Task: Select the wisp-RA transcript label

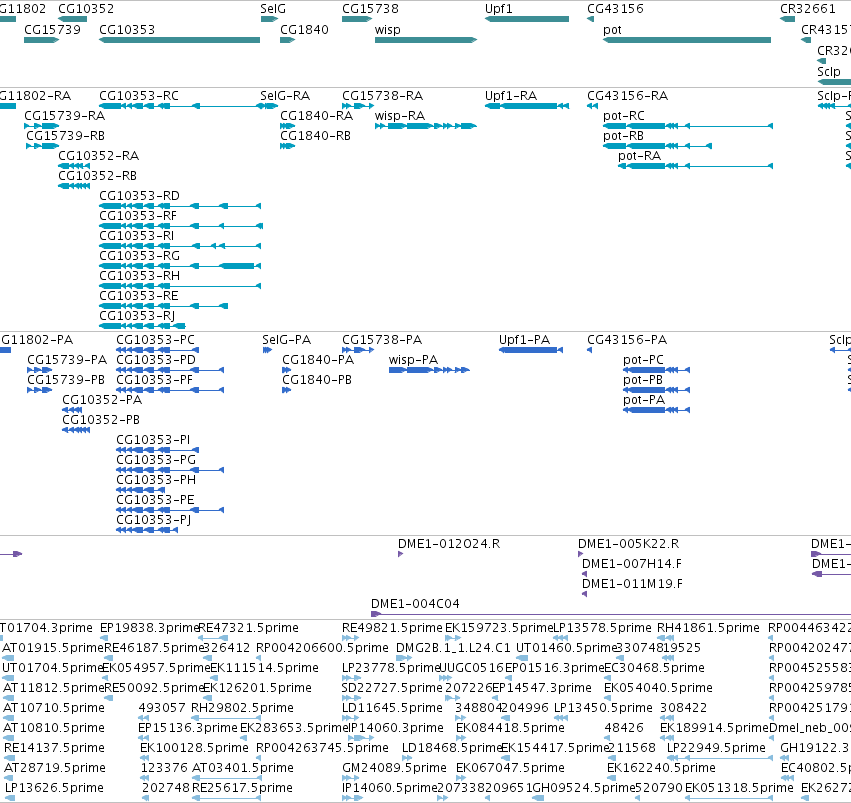Action: click(x=399, y=116)
